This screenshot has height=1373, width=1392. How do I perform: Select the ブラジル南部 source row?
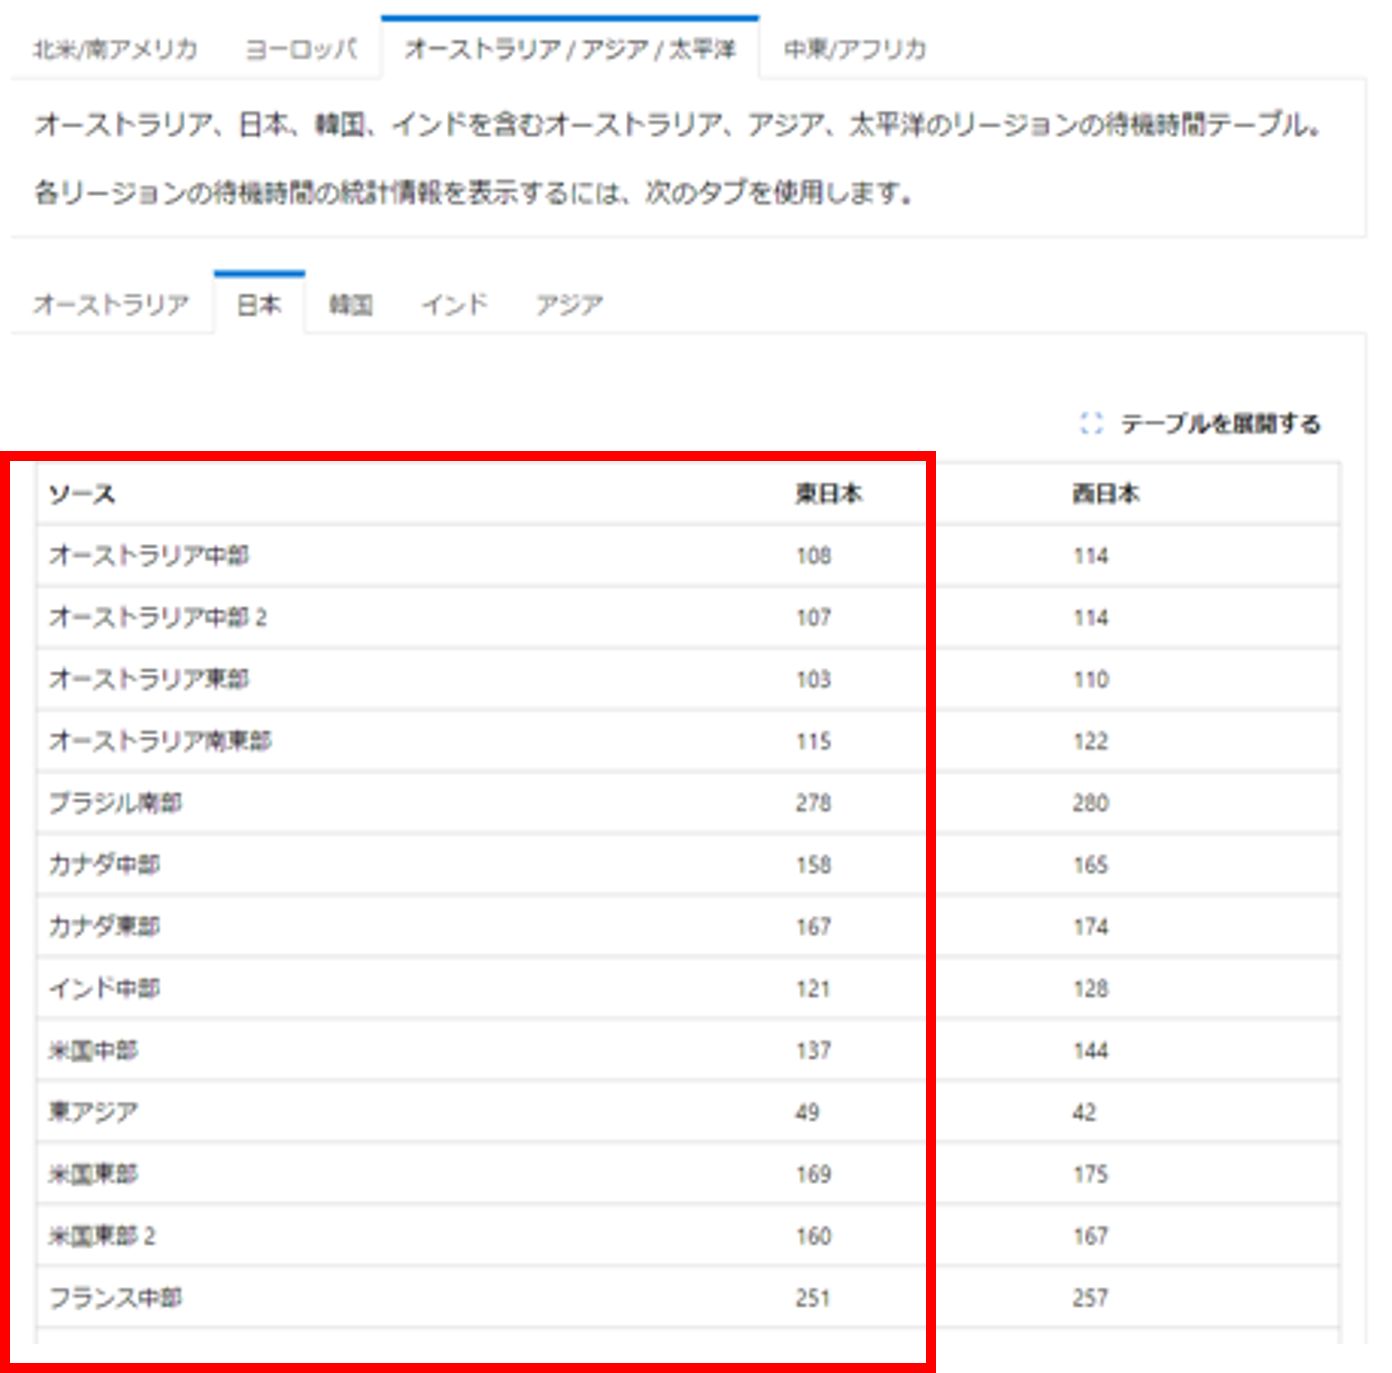pyautogui.click(x=116, y=803)
